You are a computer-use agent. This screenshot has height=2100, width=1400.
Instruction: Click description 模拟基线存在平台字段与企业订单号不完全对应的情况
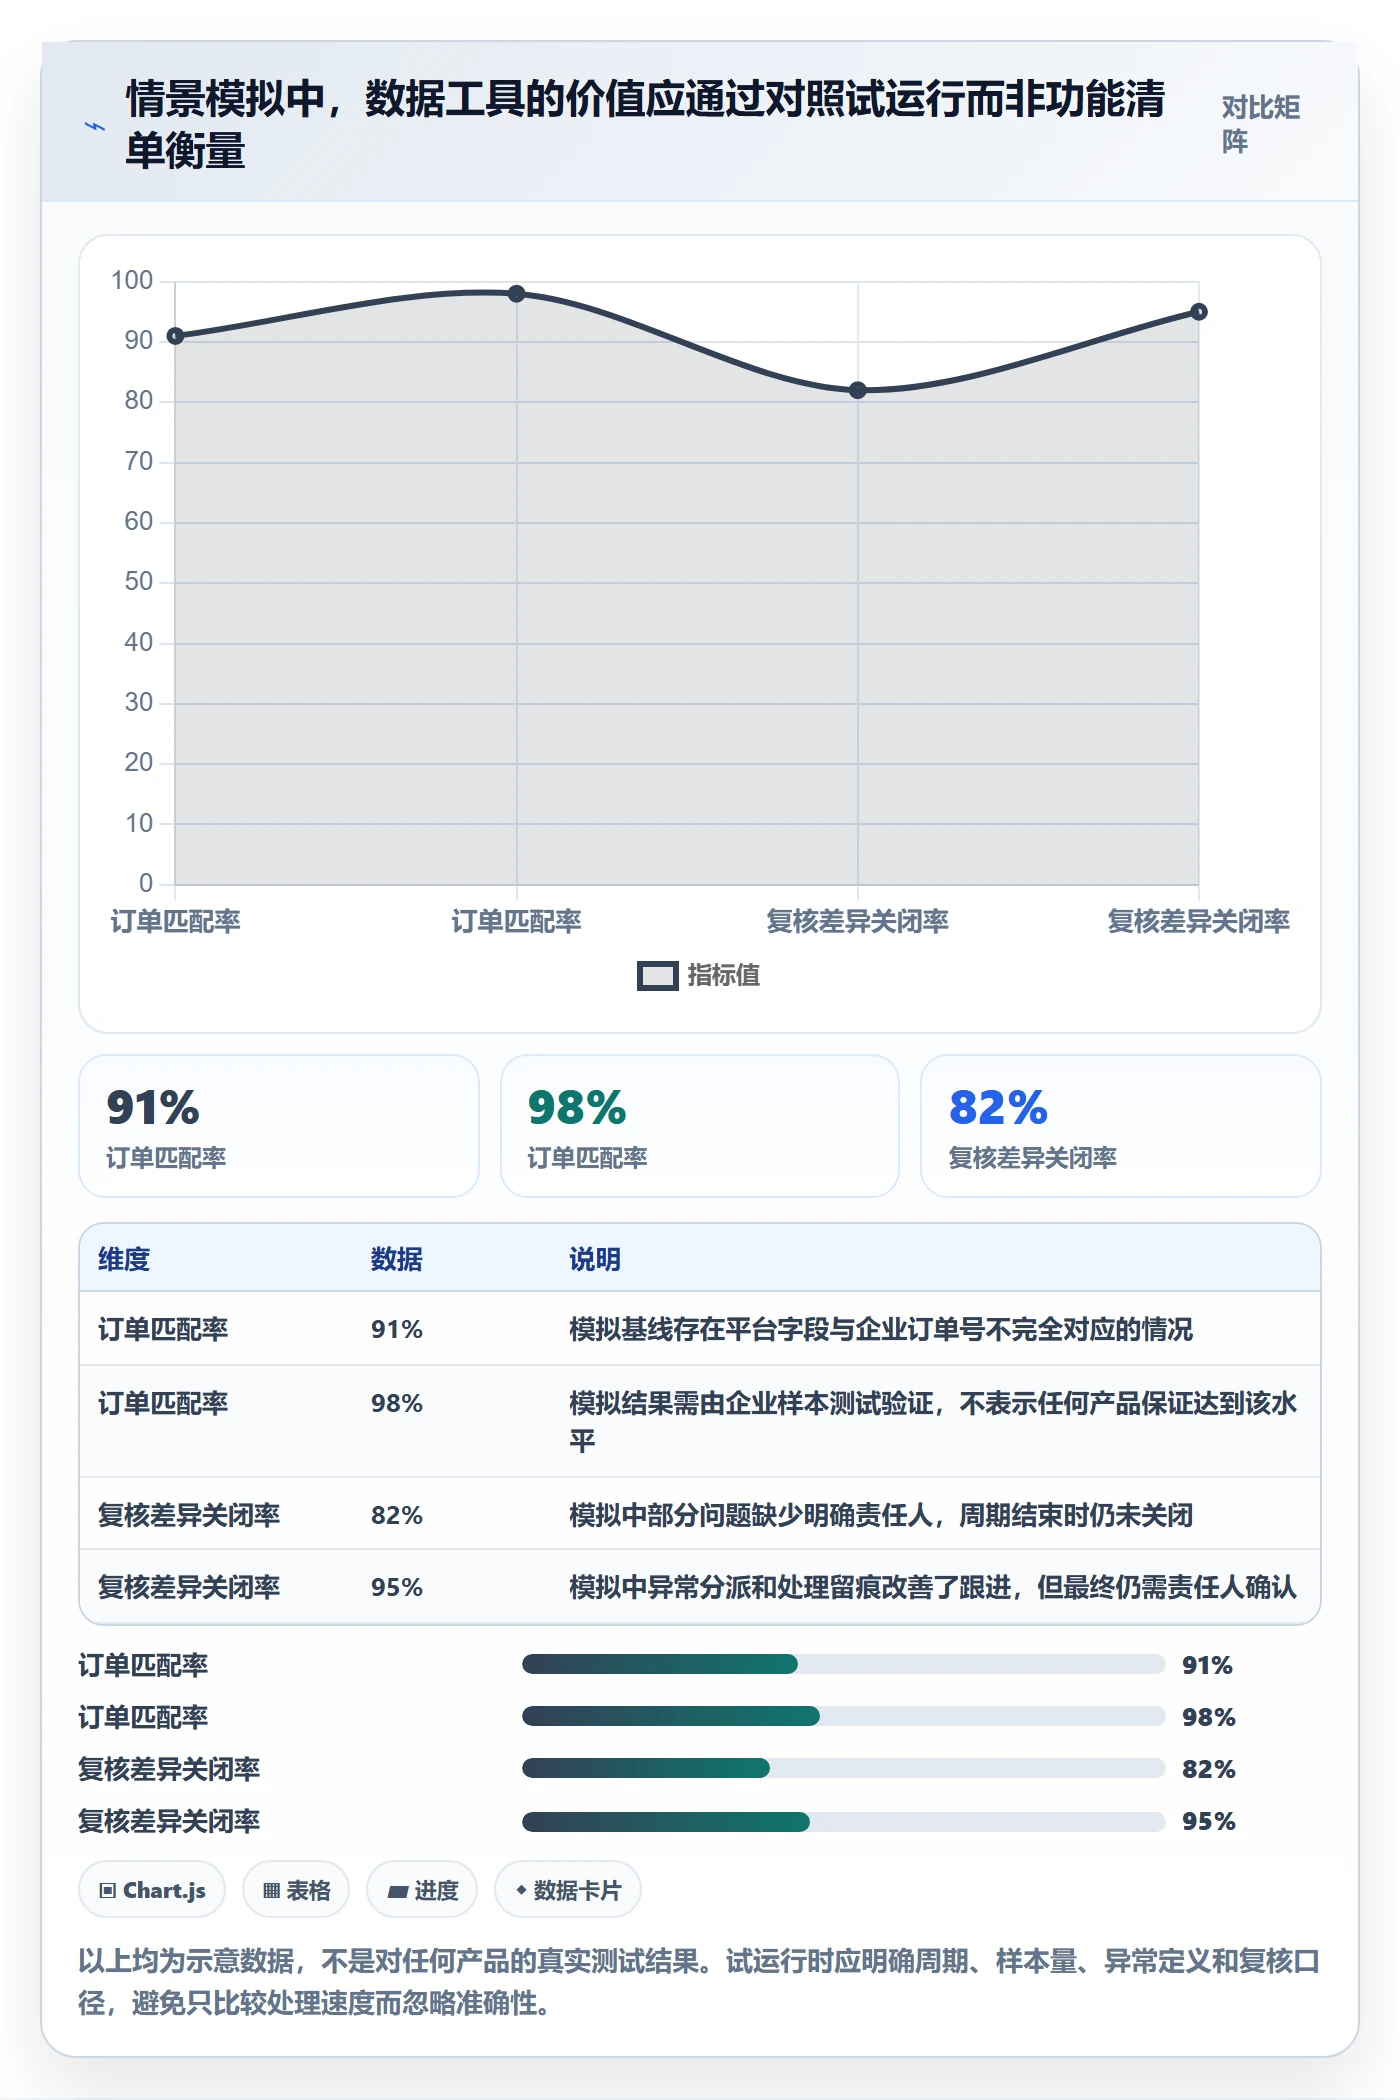(x=881, y=1329)
